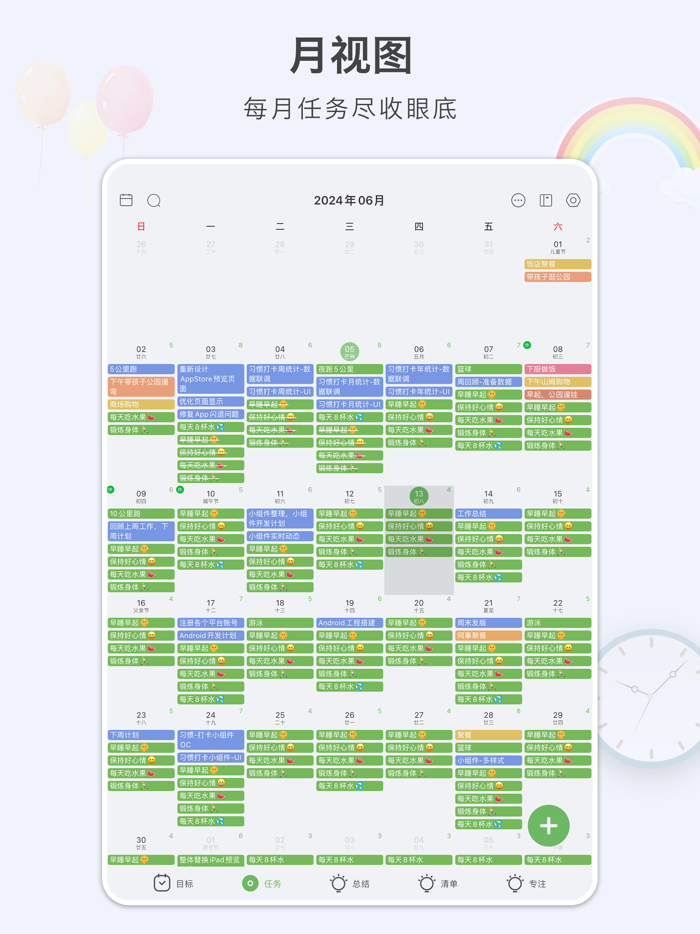The height and width of the screenshot is (934, 700).
Task: Open 小组件整理，小组件开发计划 task
Action: (280, 519)
